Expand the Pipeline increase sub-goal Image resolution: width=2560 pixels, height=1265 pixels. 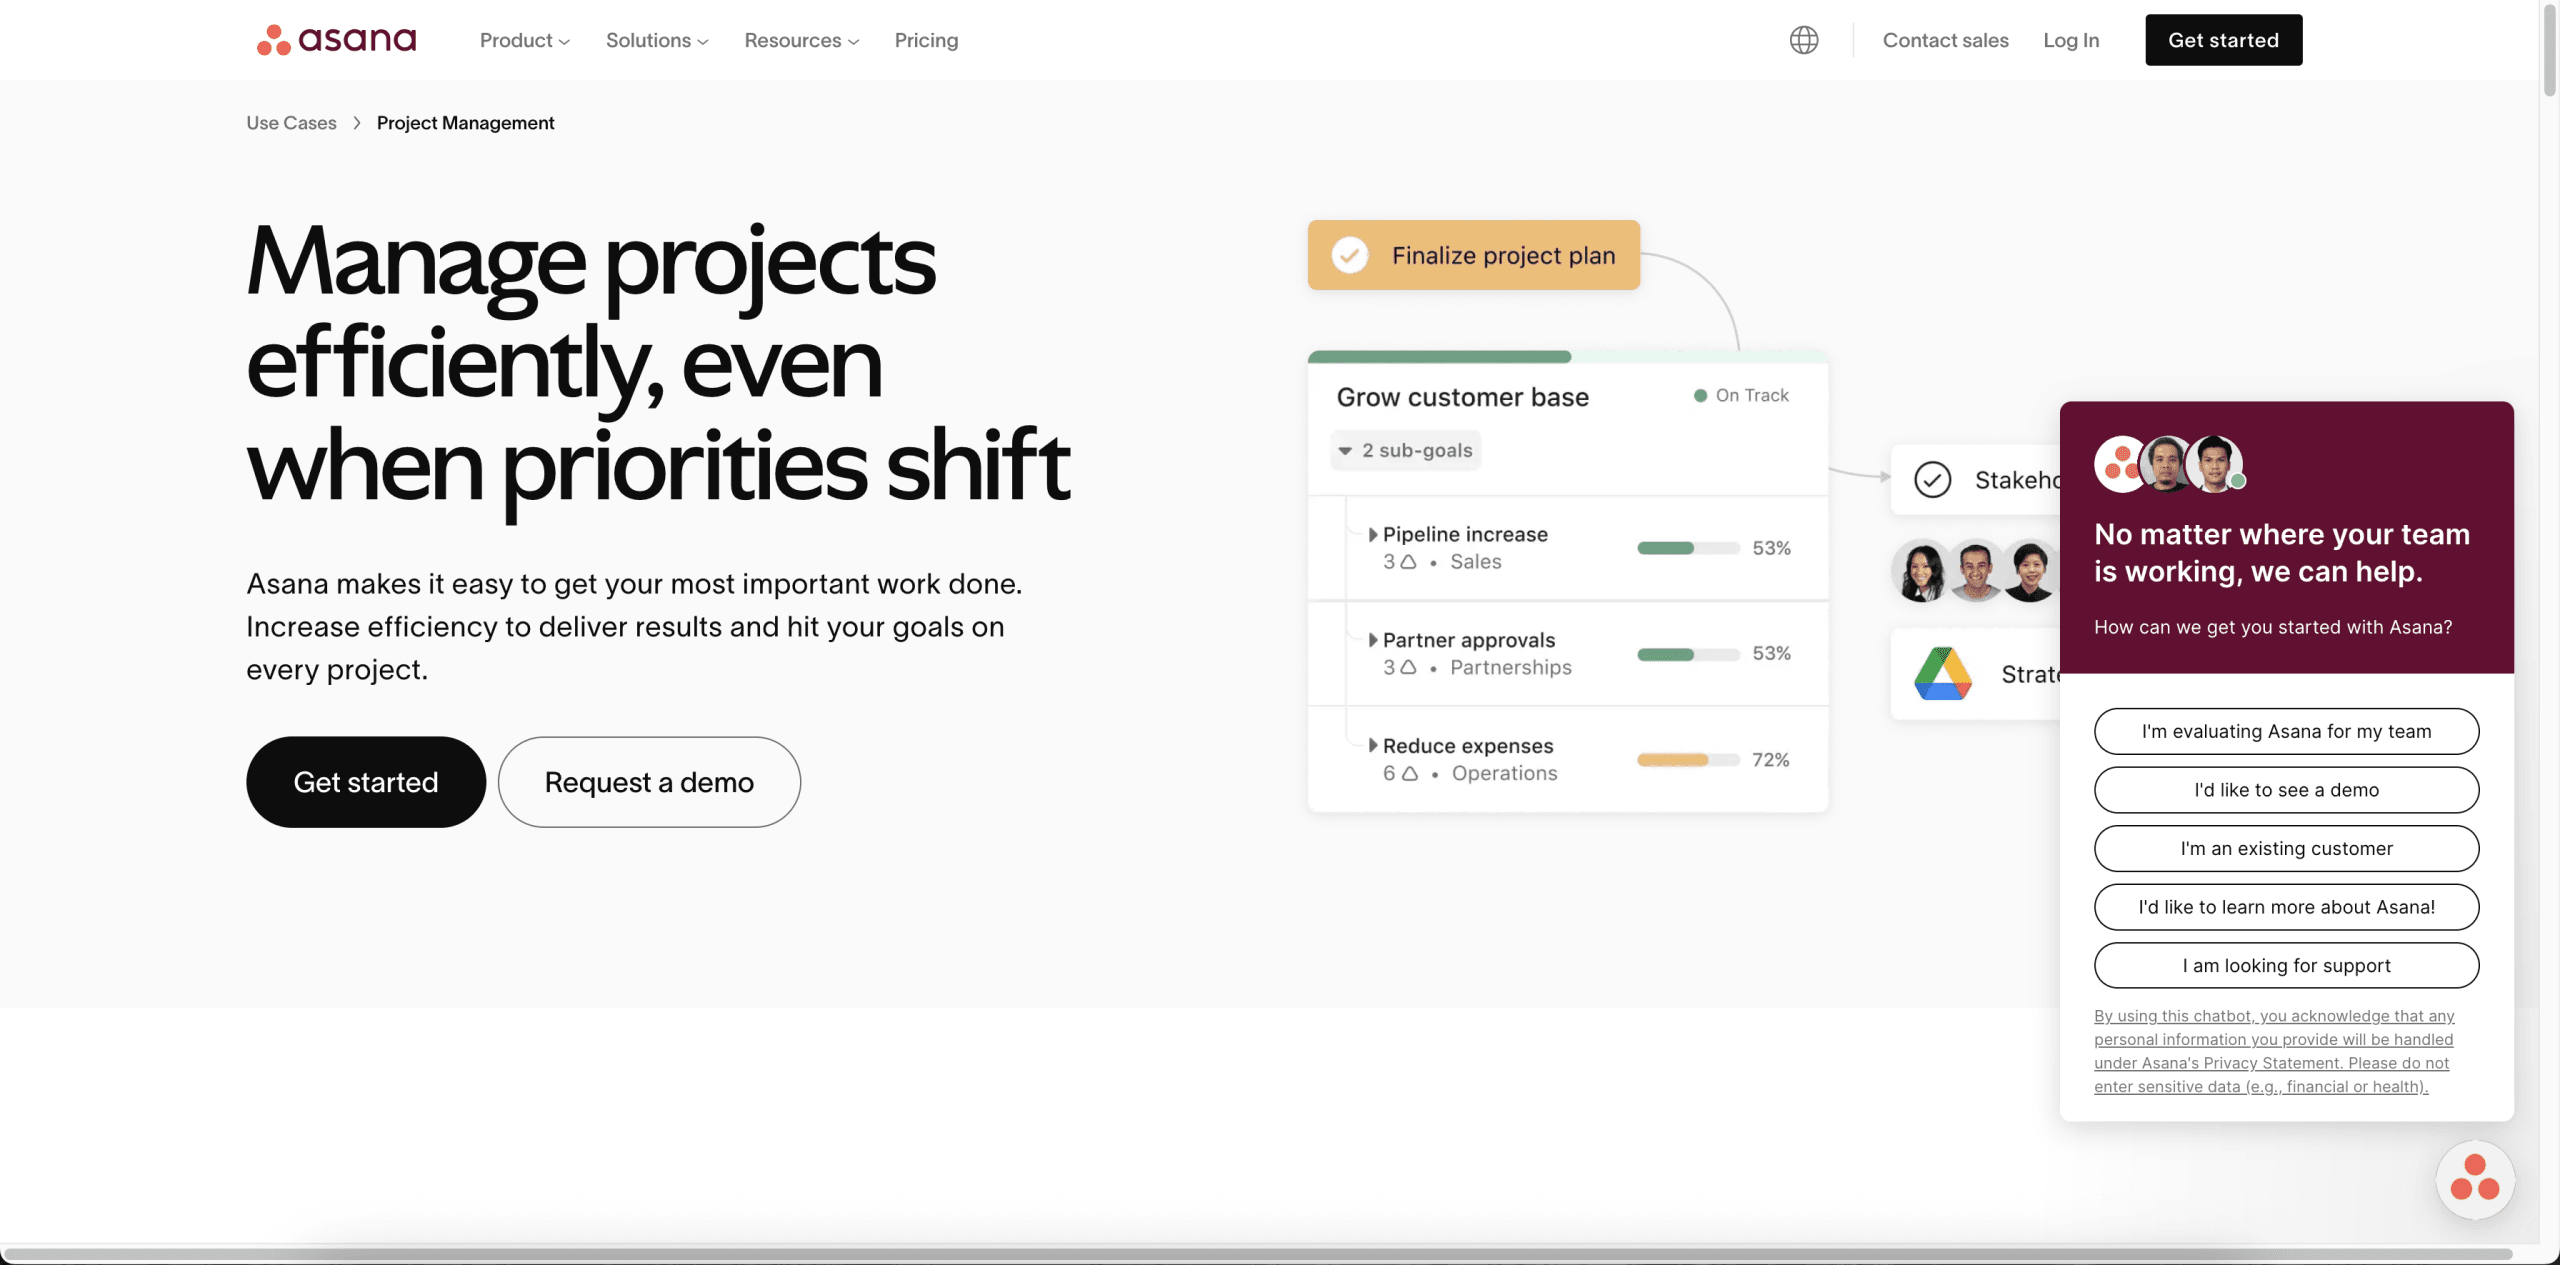1373,535
